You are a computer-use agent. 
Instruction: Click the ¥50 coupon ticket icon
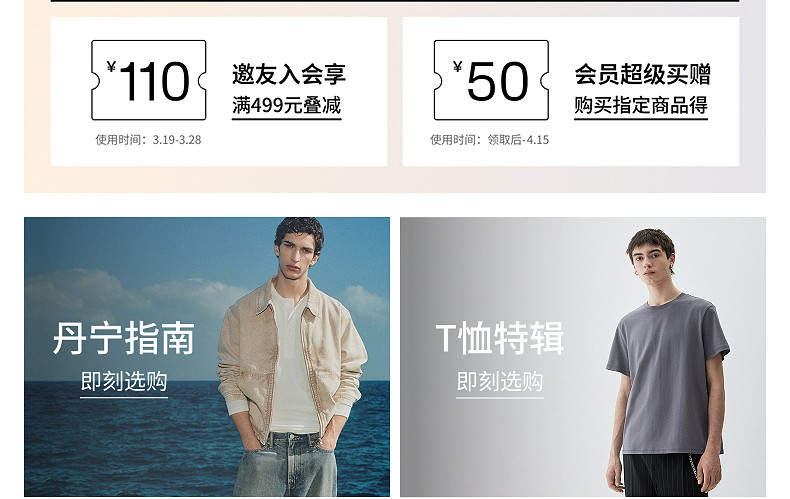[x=491, y=80]
